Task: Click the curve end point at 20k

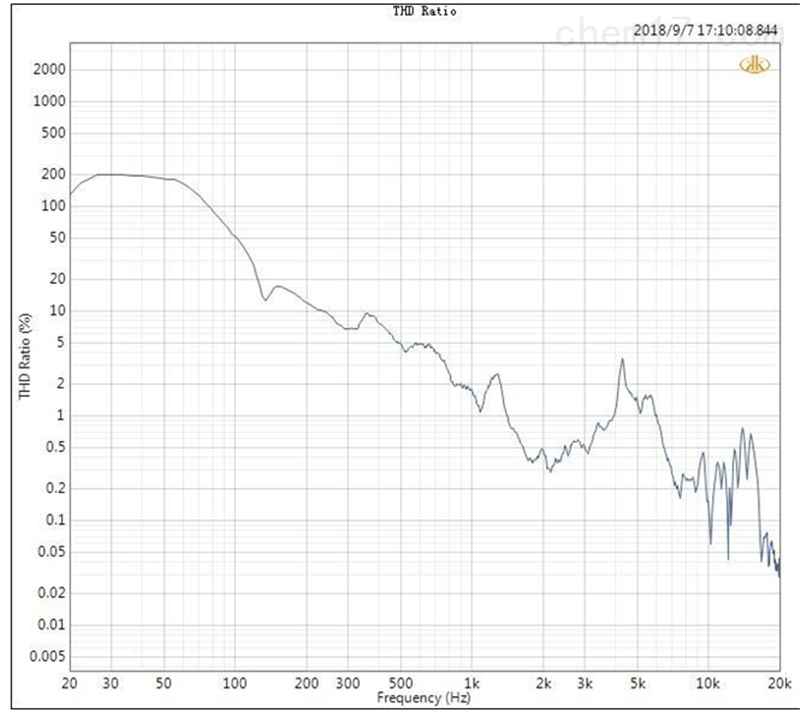Action: (x=779, y=576)
